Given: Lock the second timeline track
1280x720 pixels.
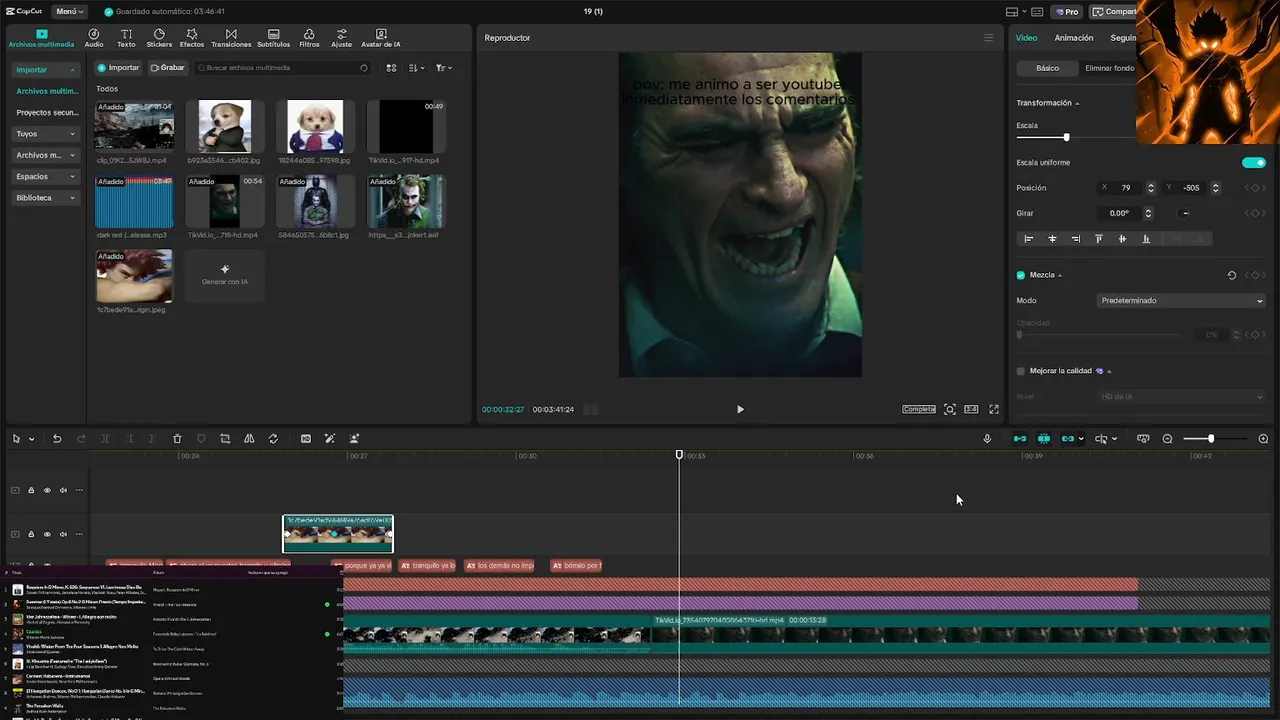Looking at the screenshot, I should pyautogui.click(x=30, y=534).
